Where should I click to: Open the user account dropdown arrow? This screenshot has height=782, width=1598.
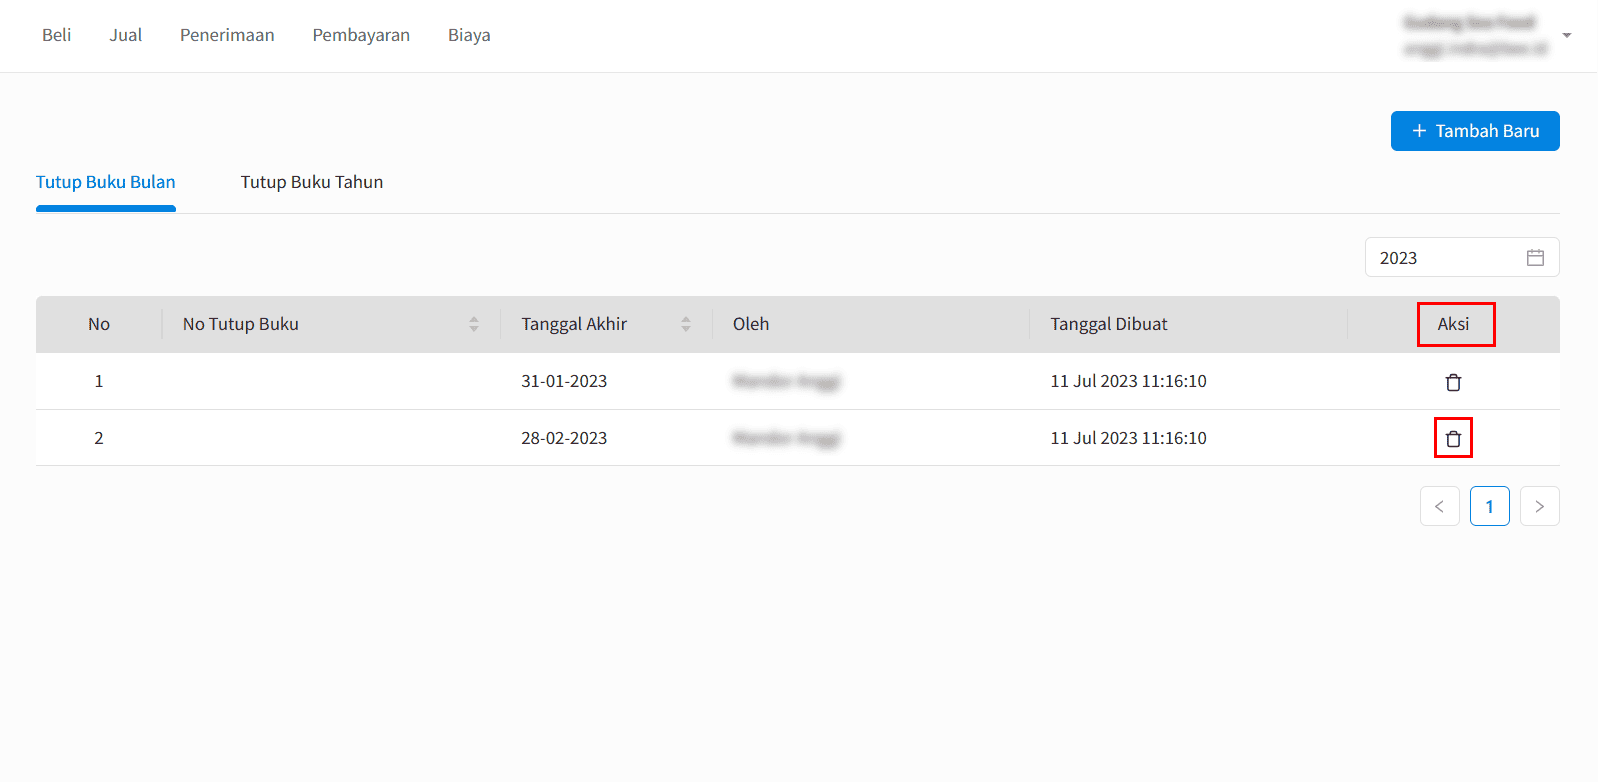[1567, 35]
